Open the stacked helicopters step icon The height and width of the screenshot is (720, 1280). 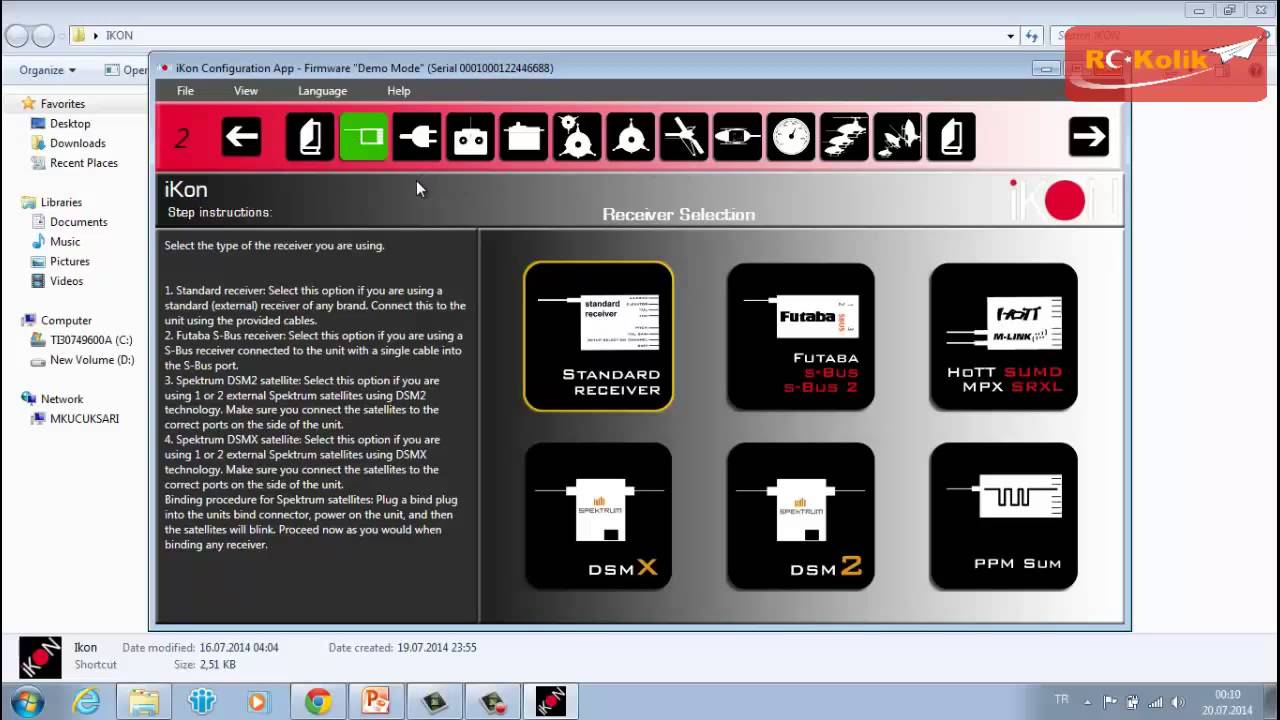pyautogui.click(x=845, y=137)
